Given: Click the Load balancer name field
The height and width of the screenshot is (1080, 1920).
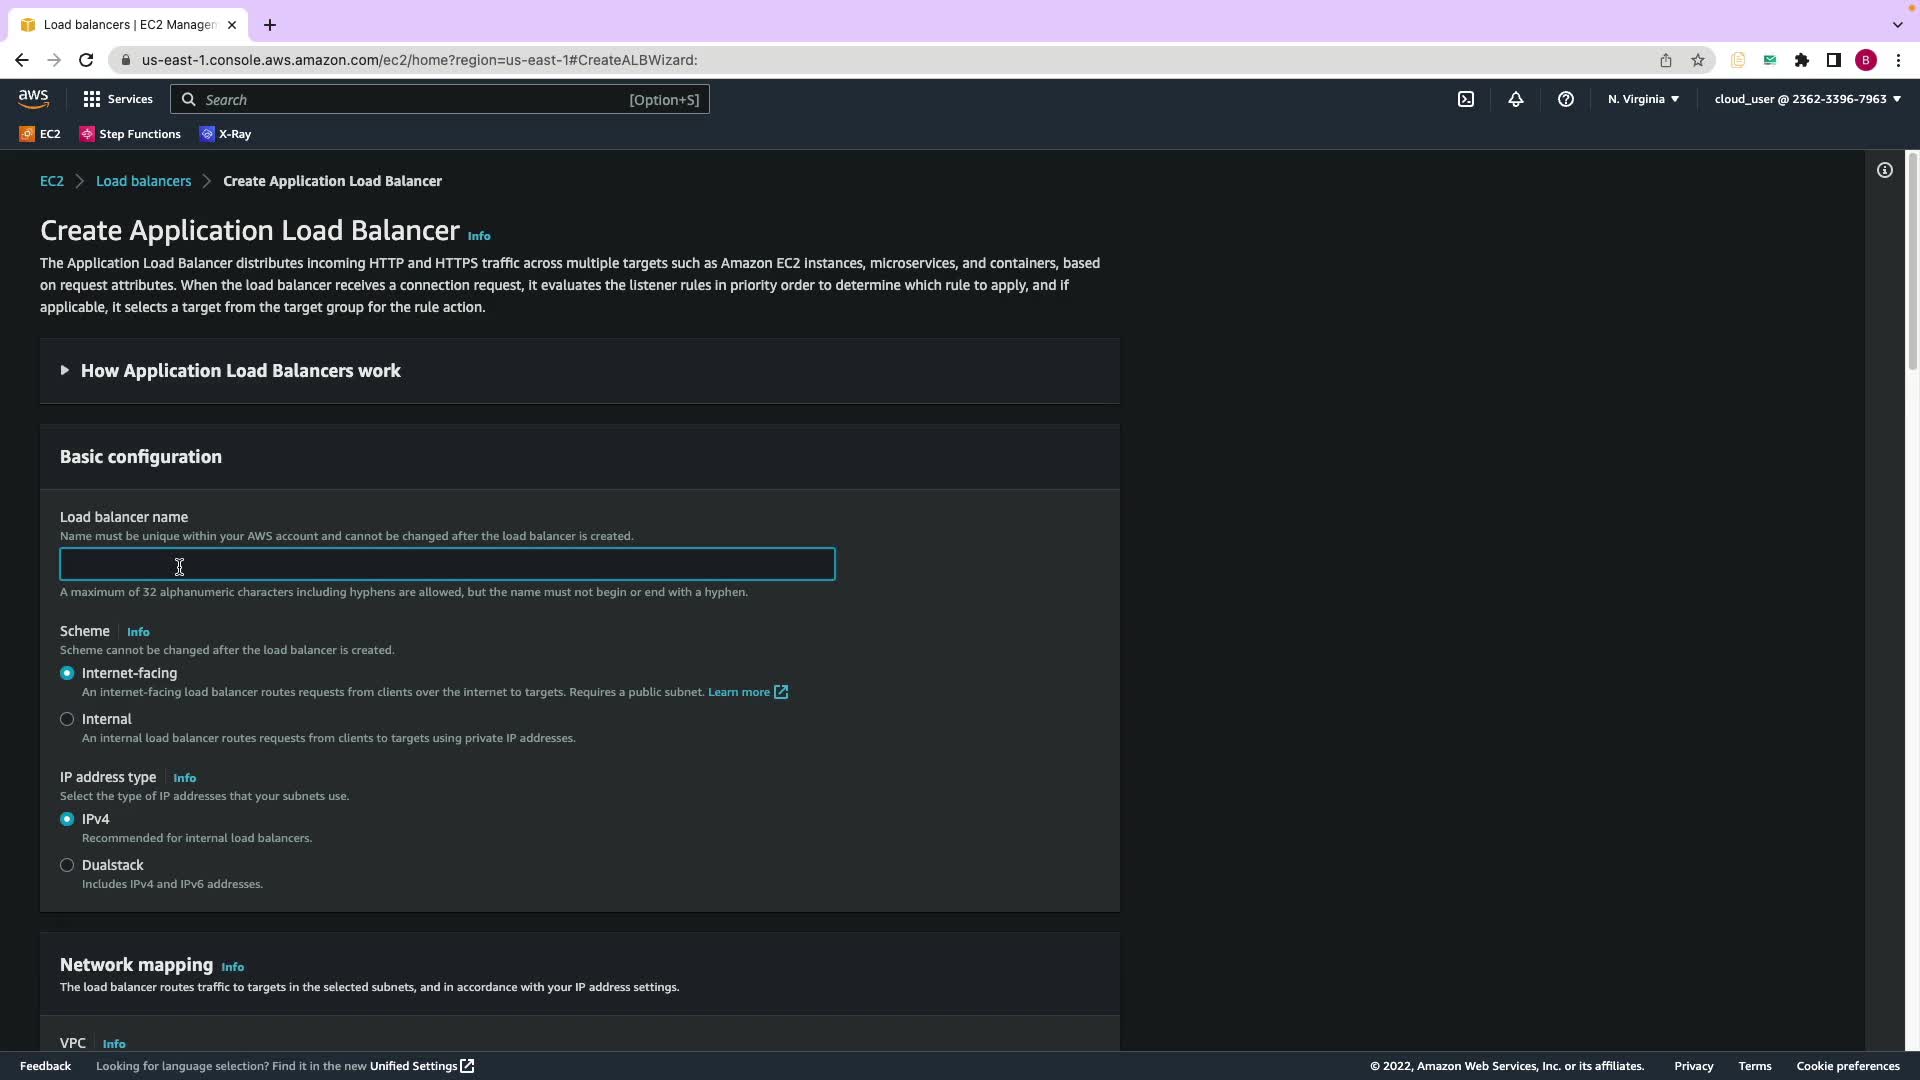Looking at the screenshot, I should [447, 565].
